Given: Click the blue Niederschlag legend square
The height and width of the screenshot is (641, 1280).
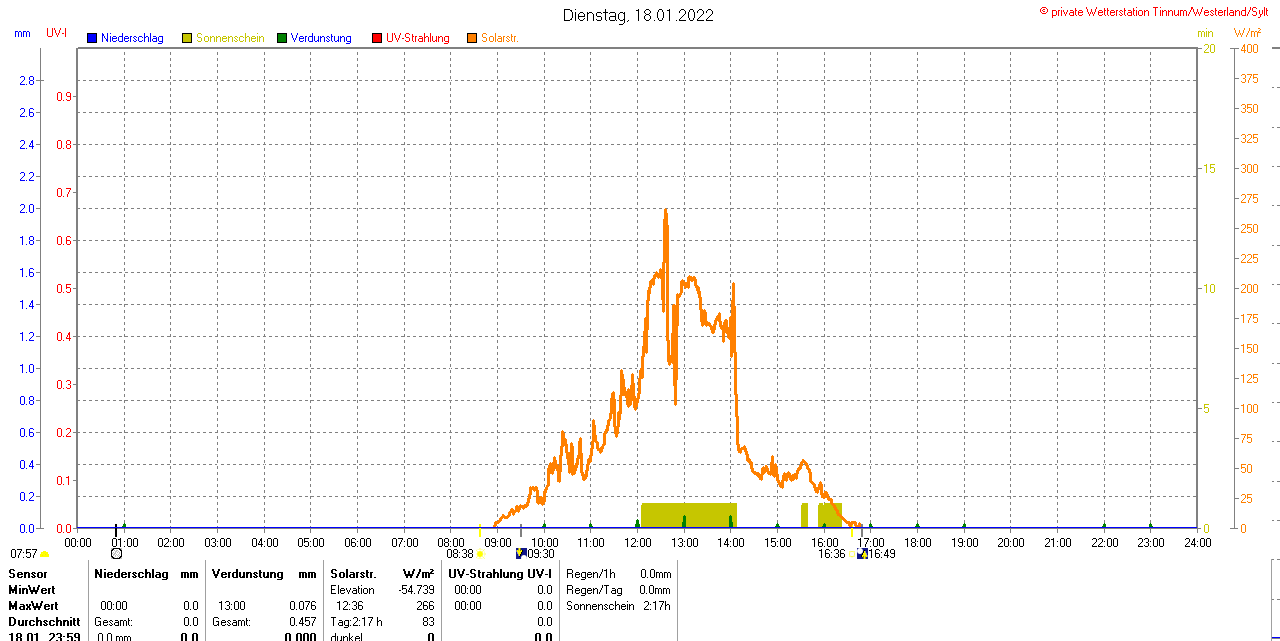Looking at the screenshot, I should pyautogui.click(x=92, y=38).
